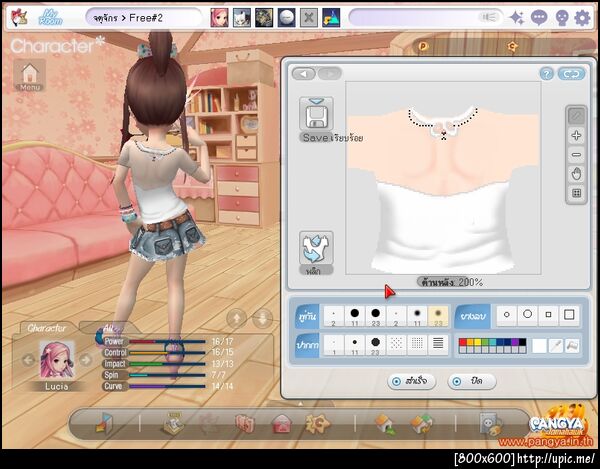
Task: Click the up arrow round button
Action: (x=236, y=319)
